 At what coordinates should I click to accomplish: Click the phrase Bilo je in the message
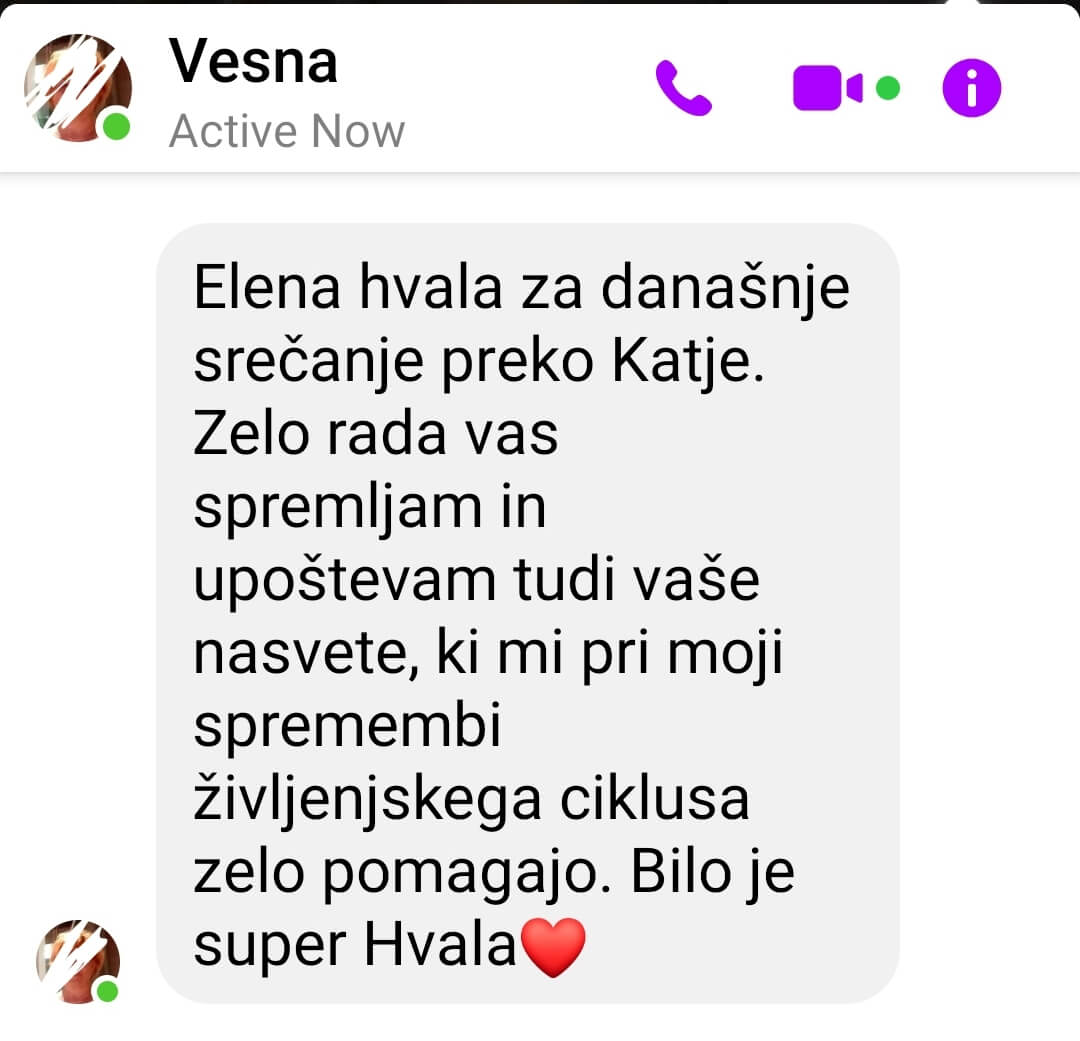coord(713,874)
